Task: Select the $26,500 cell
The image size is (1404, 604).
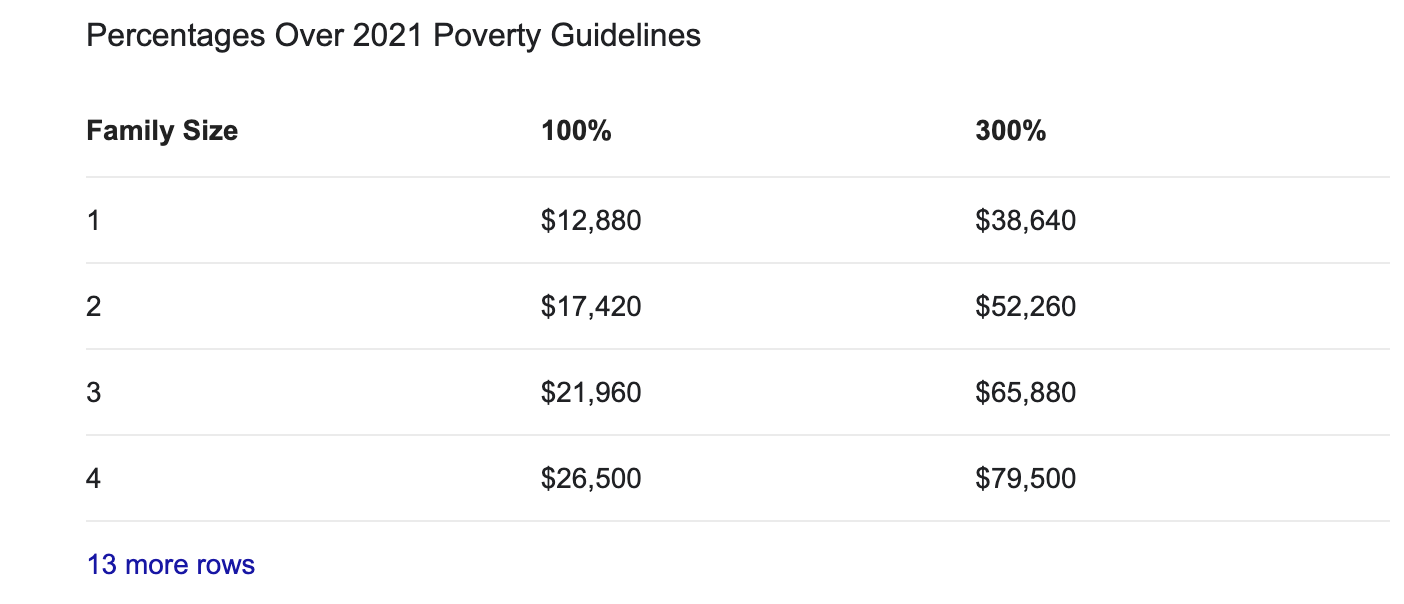Action: click(x=591, y=478)
